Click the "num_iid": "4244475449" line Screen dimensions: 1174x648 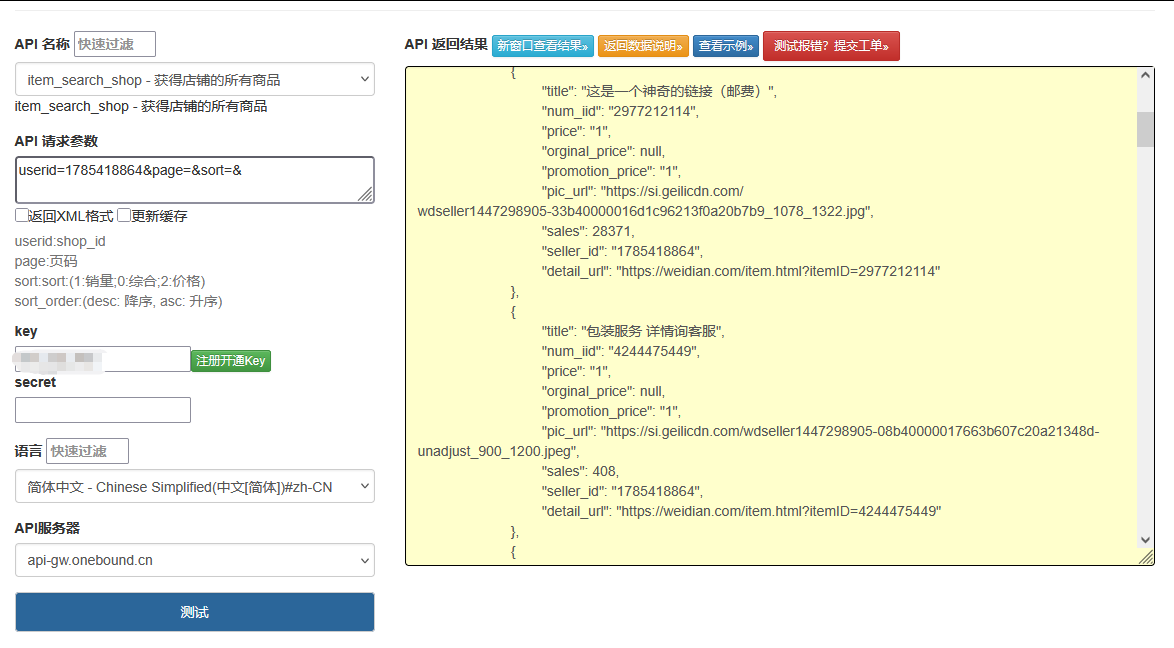point(621,351)
